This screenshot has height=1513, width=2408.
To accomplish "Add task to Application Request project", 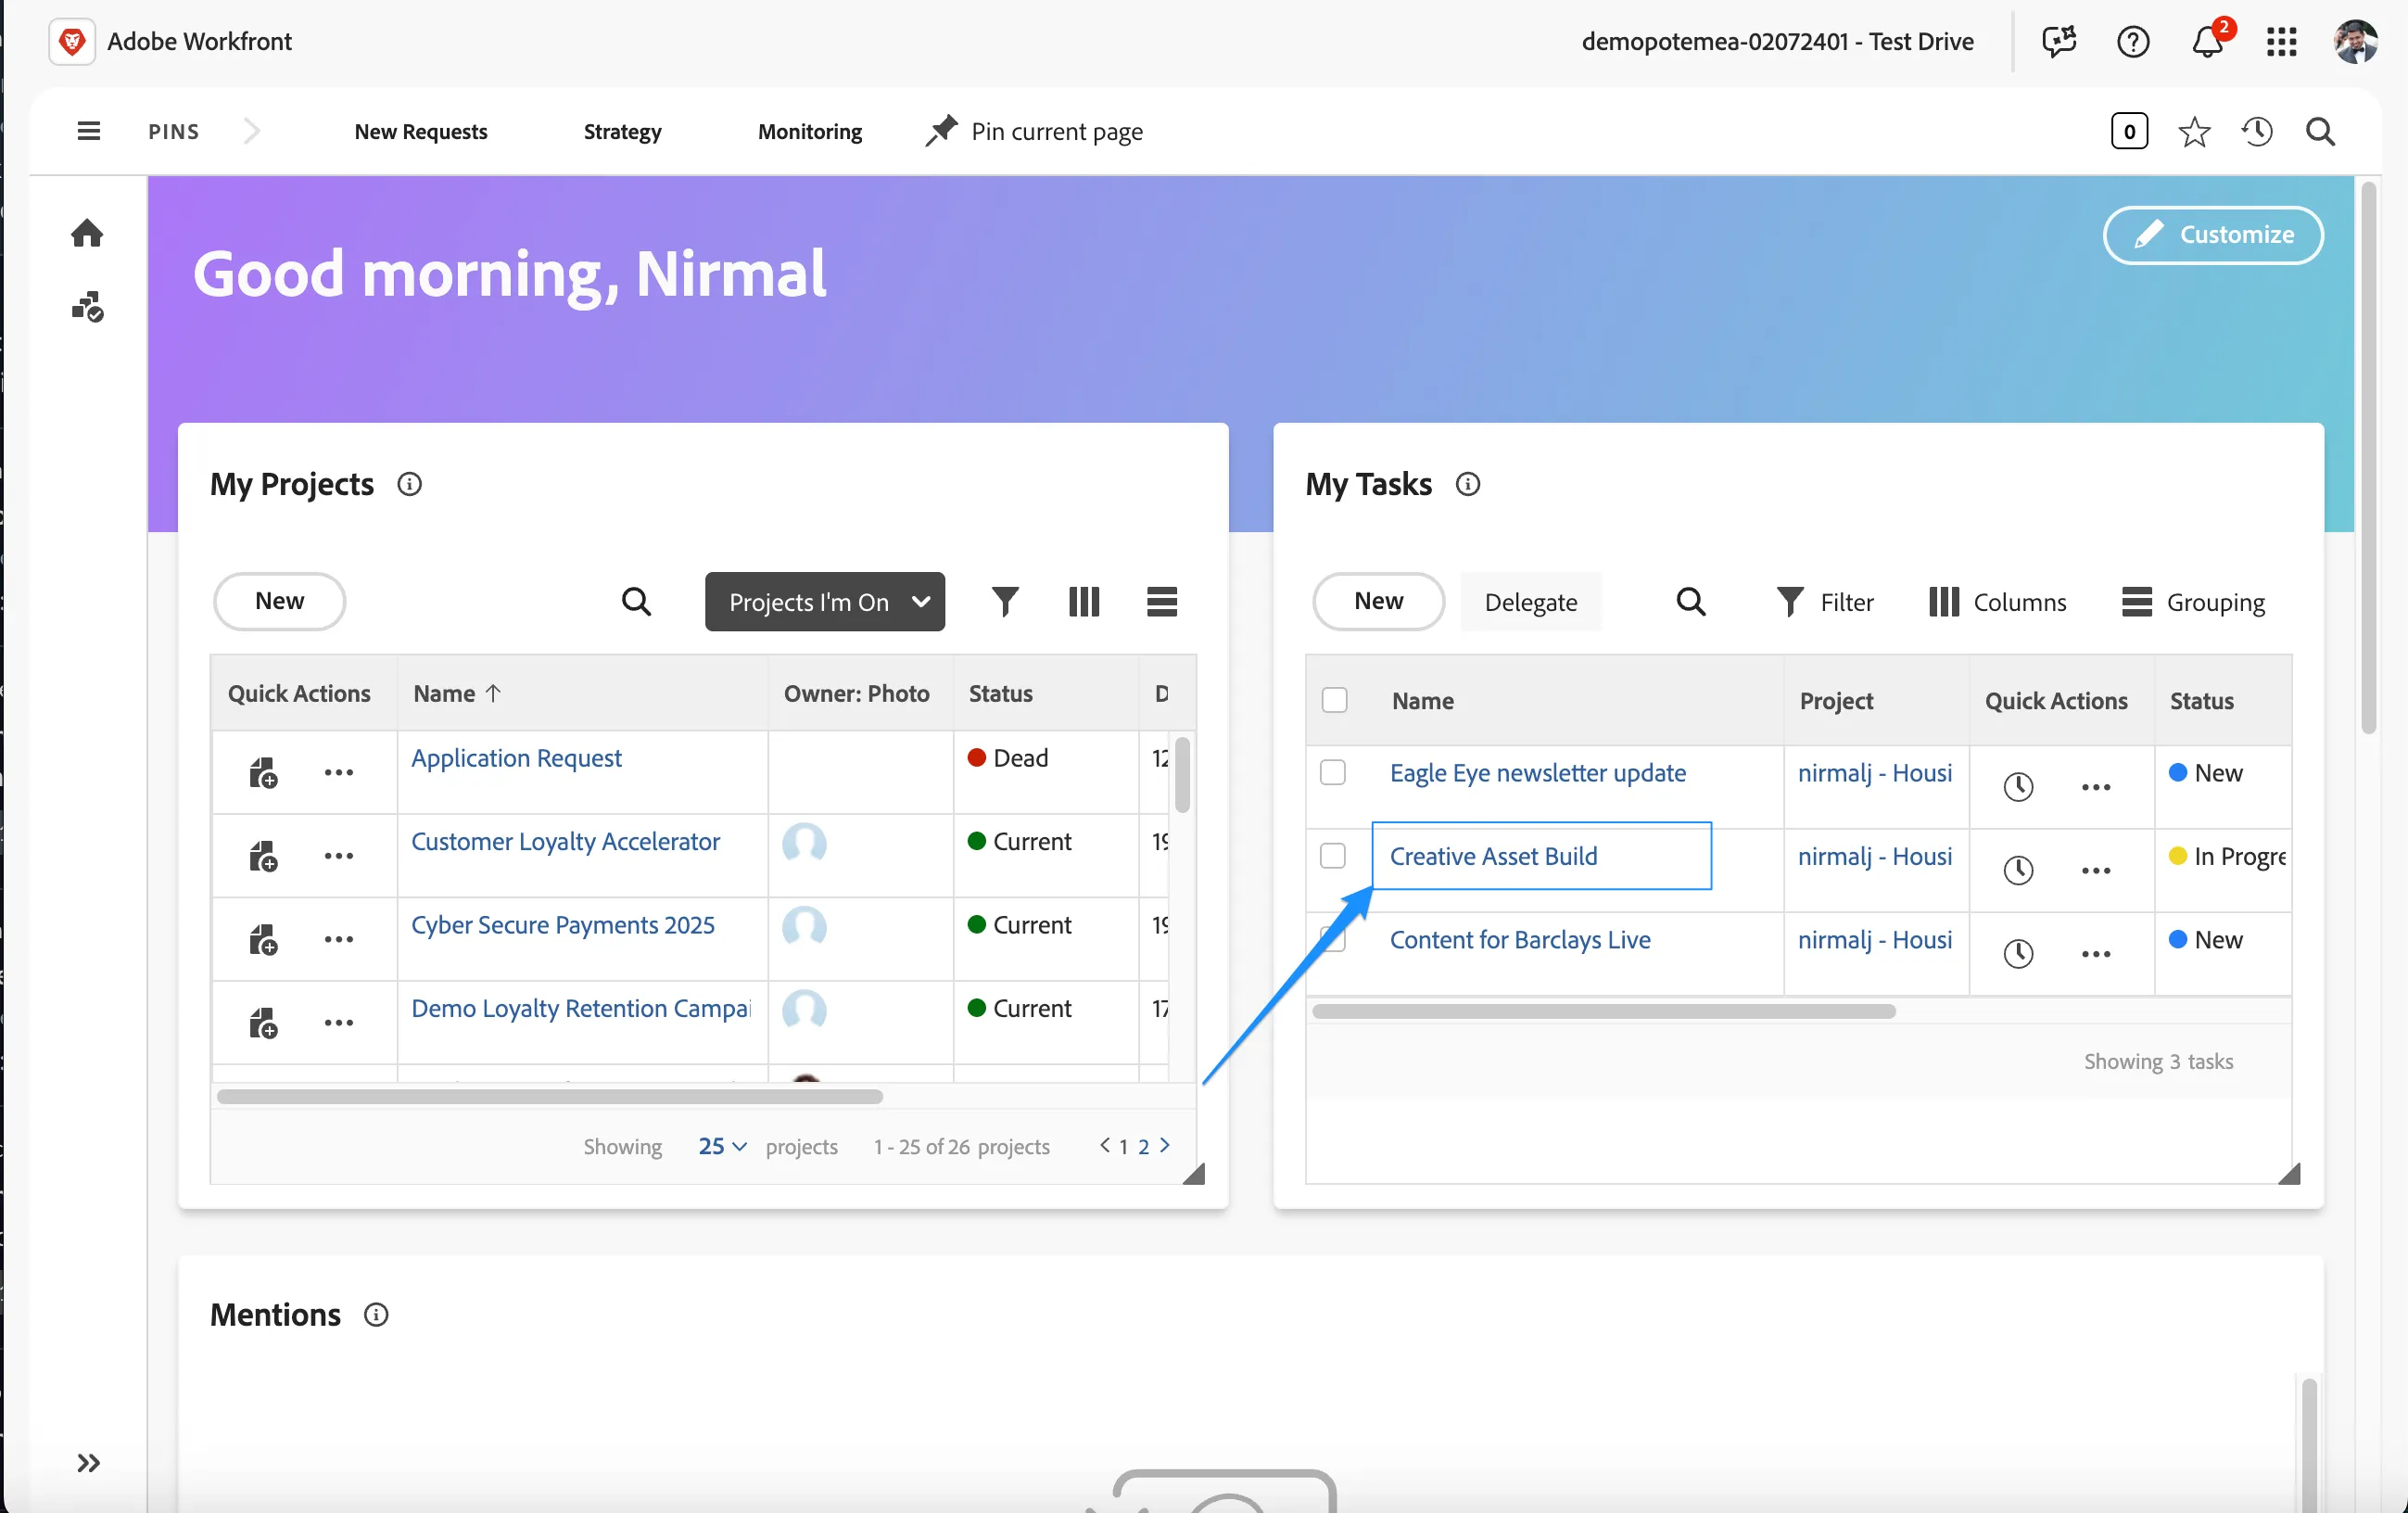I will (x=263, y=773).
